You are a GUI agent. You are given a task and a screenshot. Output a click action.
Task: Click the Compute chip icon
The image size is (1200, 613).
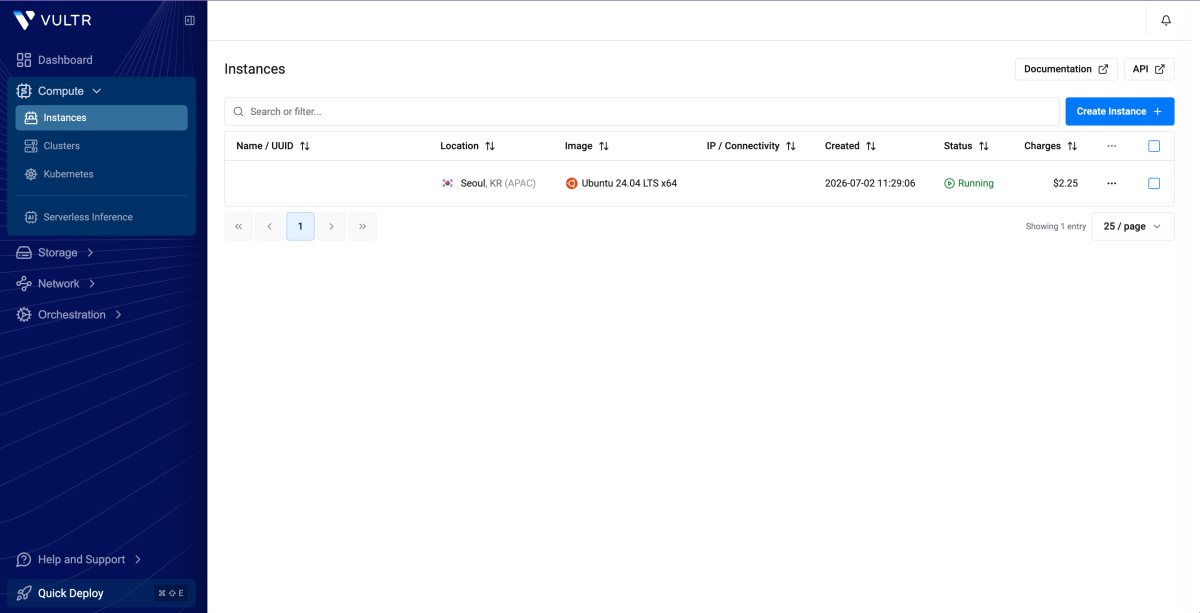[x=24, y=91]
